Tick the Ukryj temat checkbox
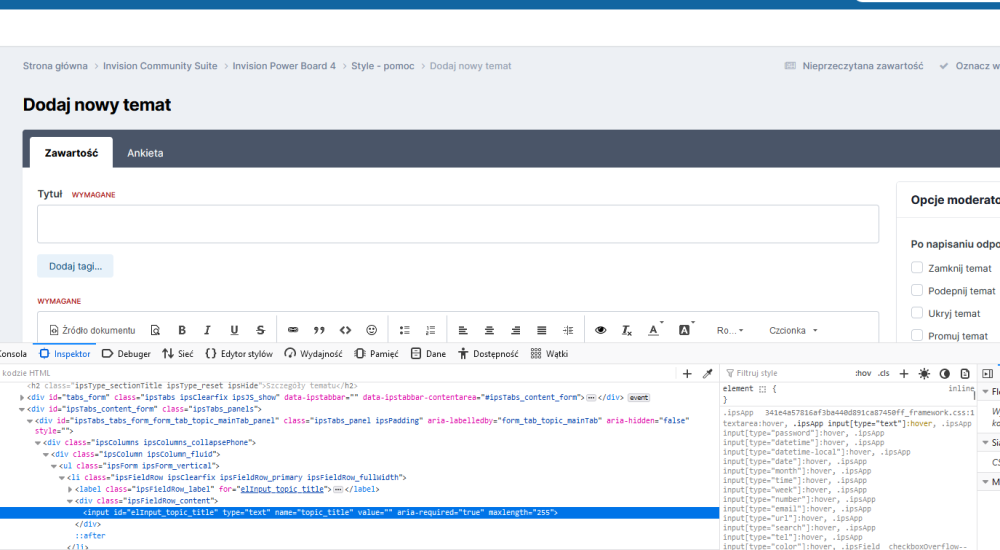 point(917,314)
